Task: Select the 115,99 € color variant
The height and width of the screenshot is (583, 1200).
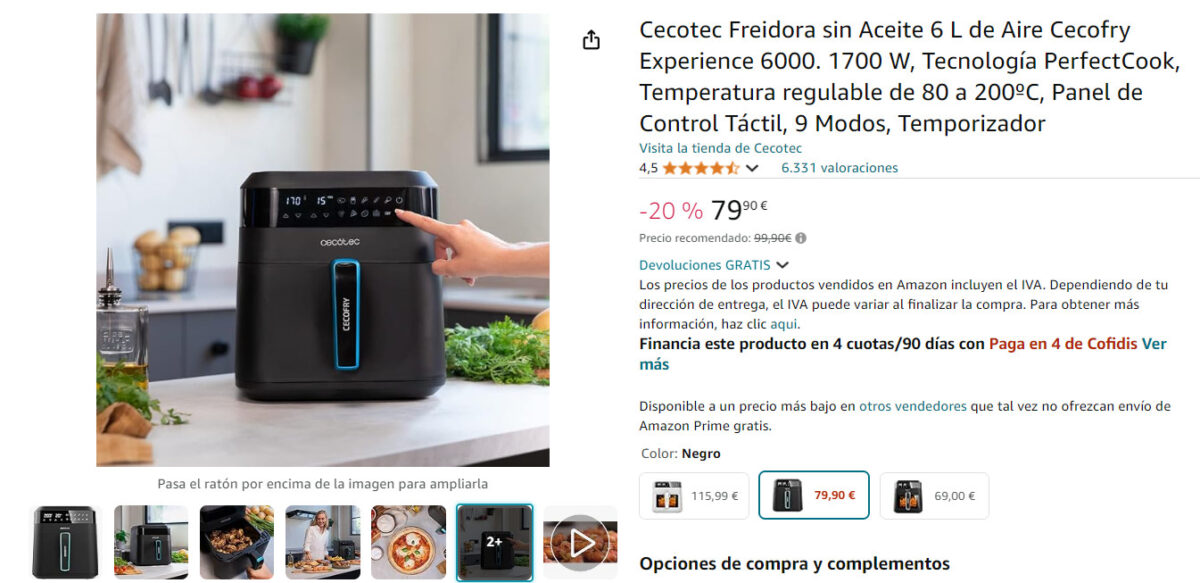Action: (x=694, y=495)
